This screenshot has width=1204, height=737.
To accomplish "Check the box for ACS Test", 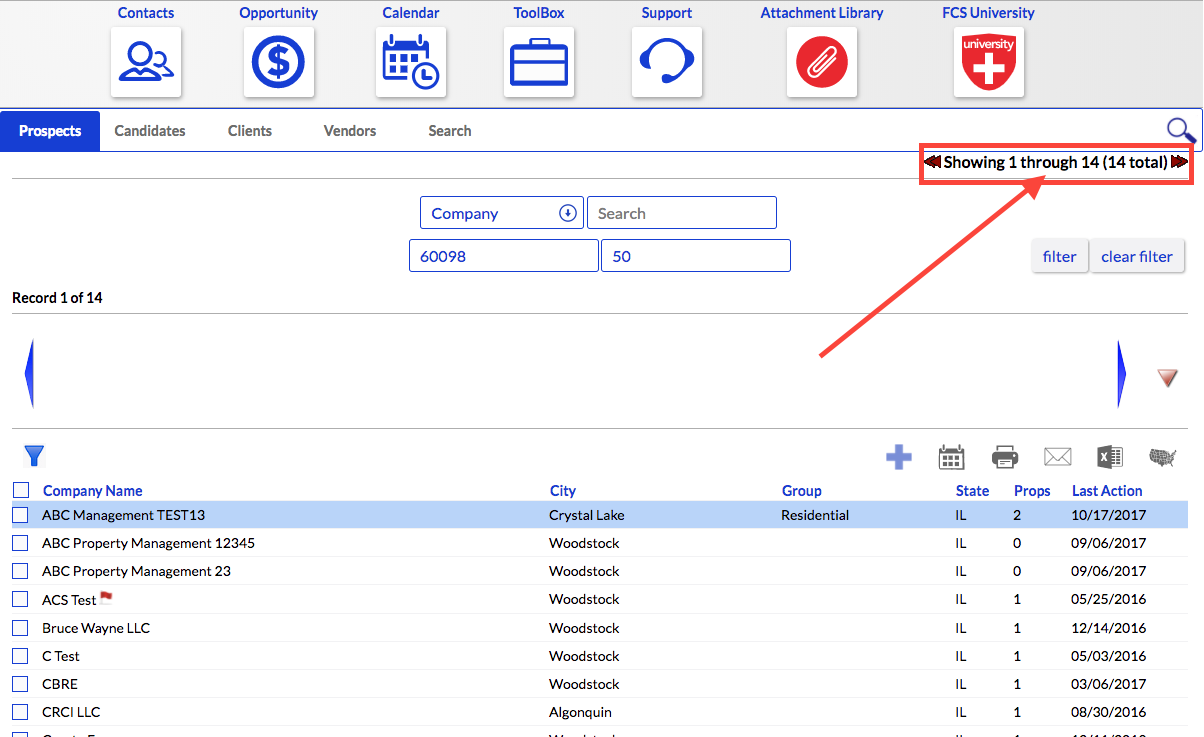I will [21, 599].
